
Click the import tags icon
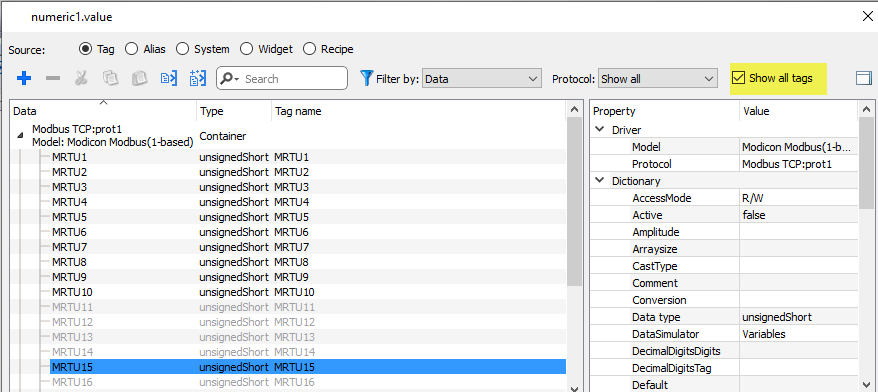tap(169, 78)
